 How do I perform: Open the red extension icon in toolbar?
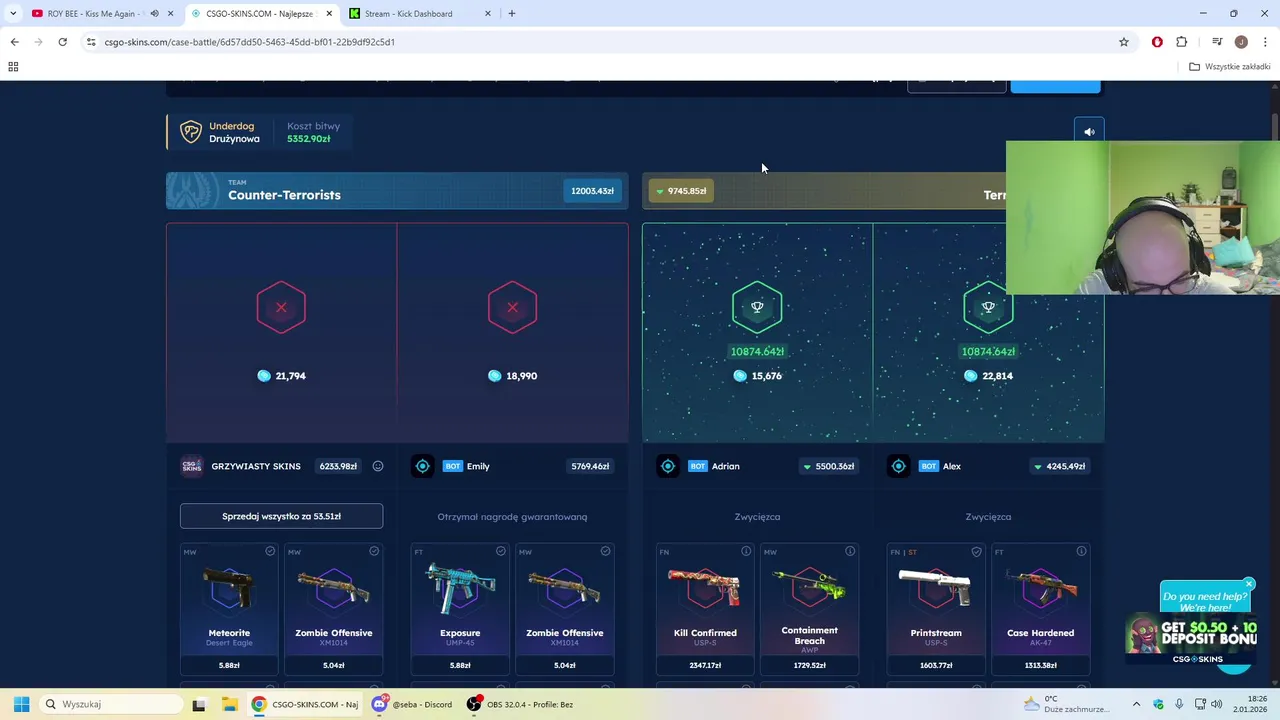[1157, 42]
